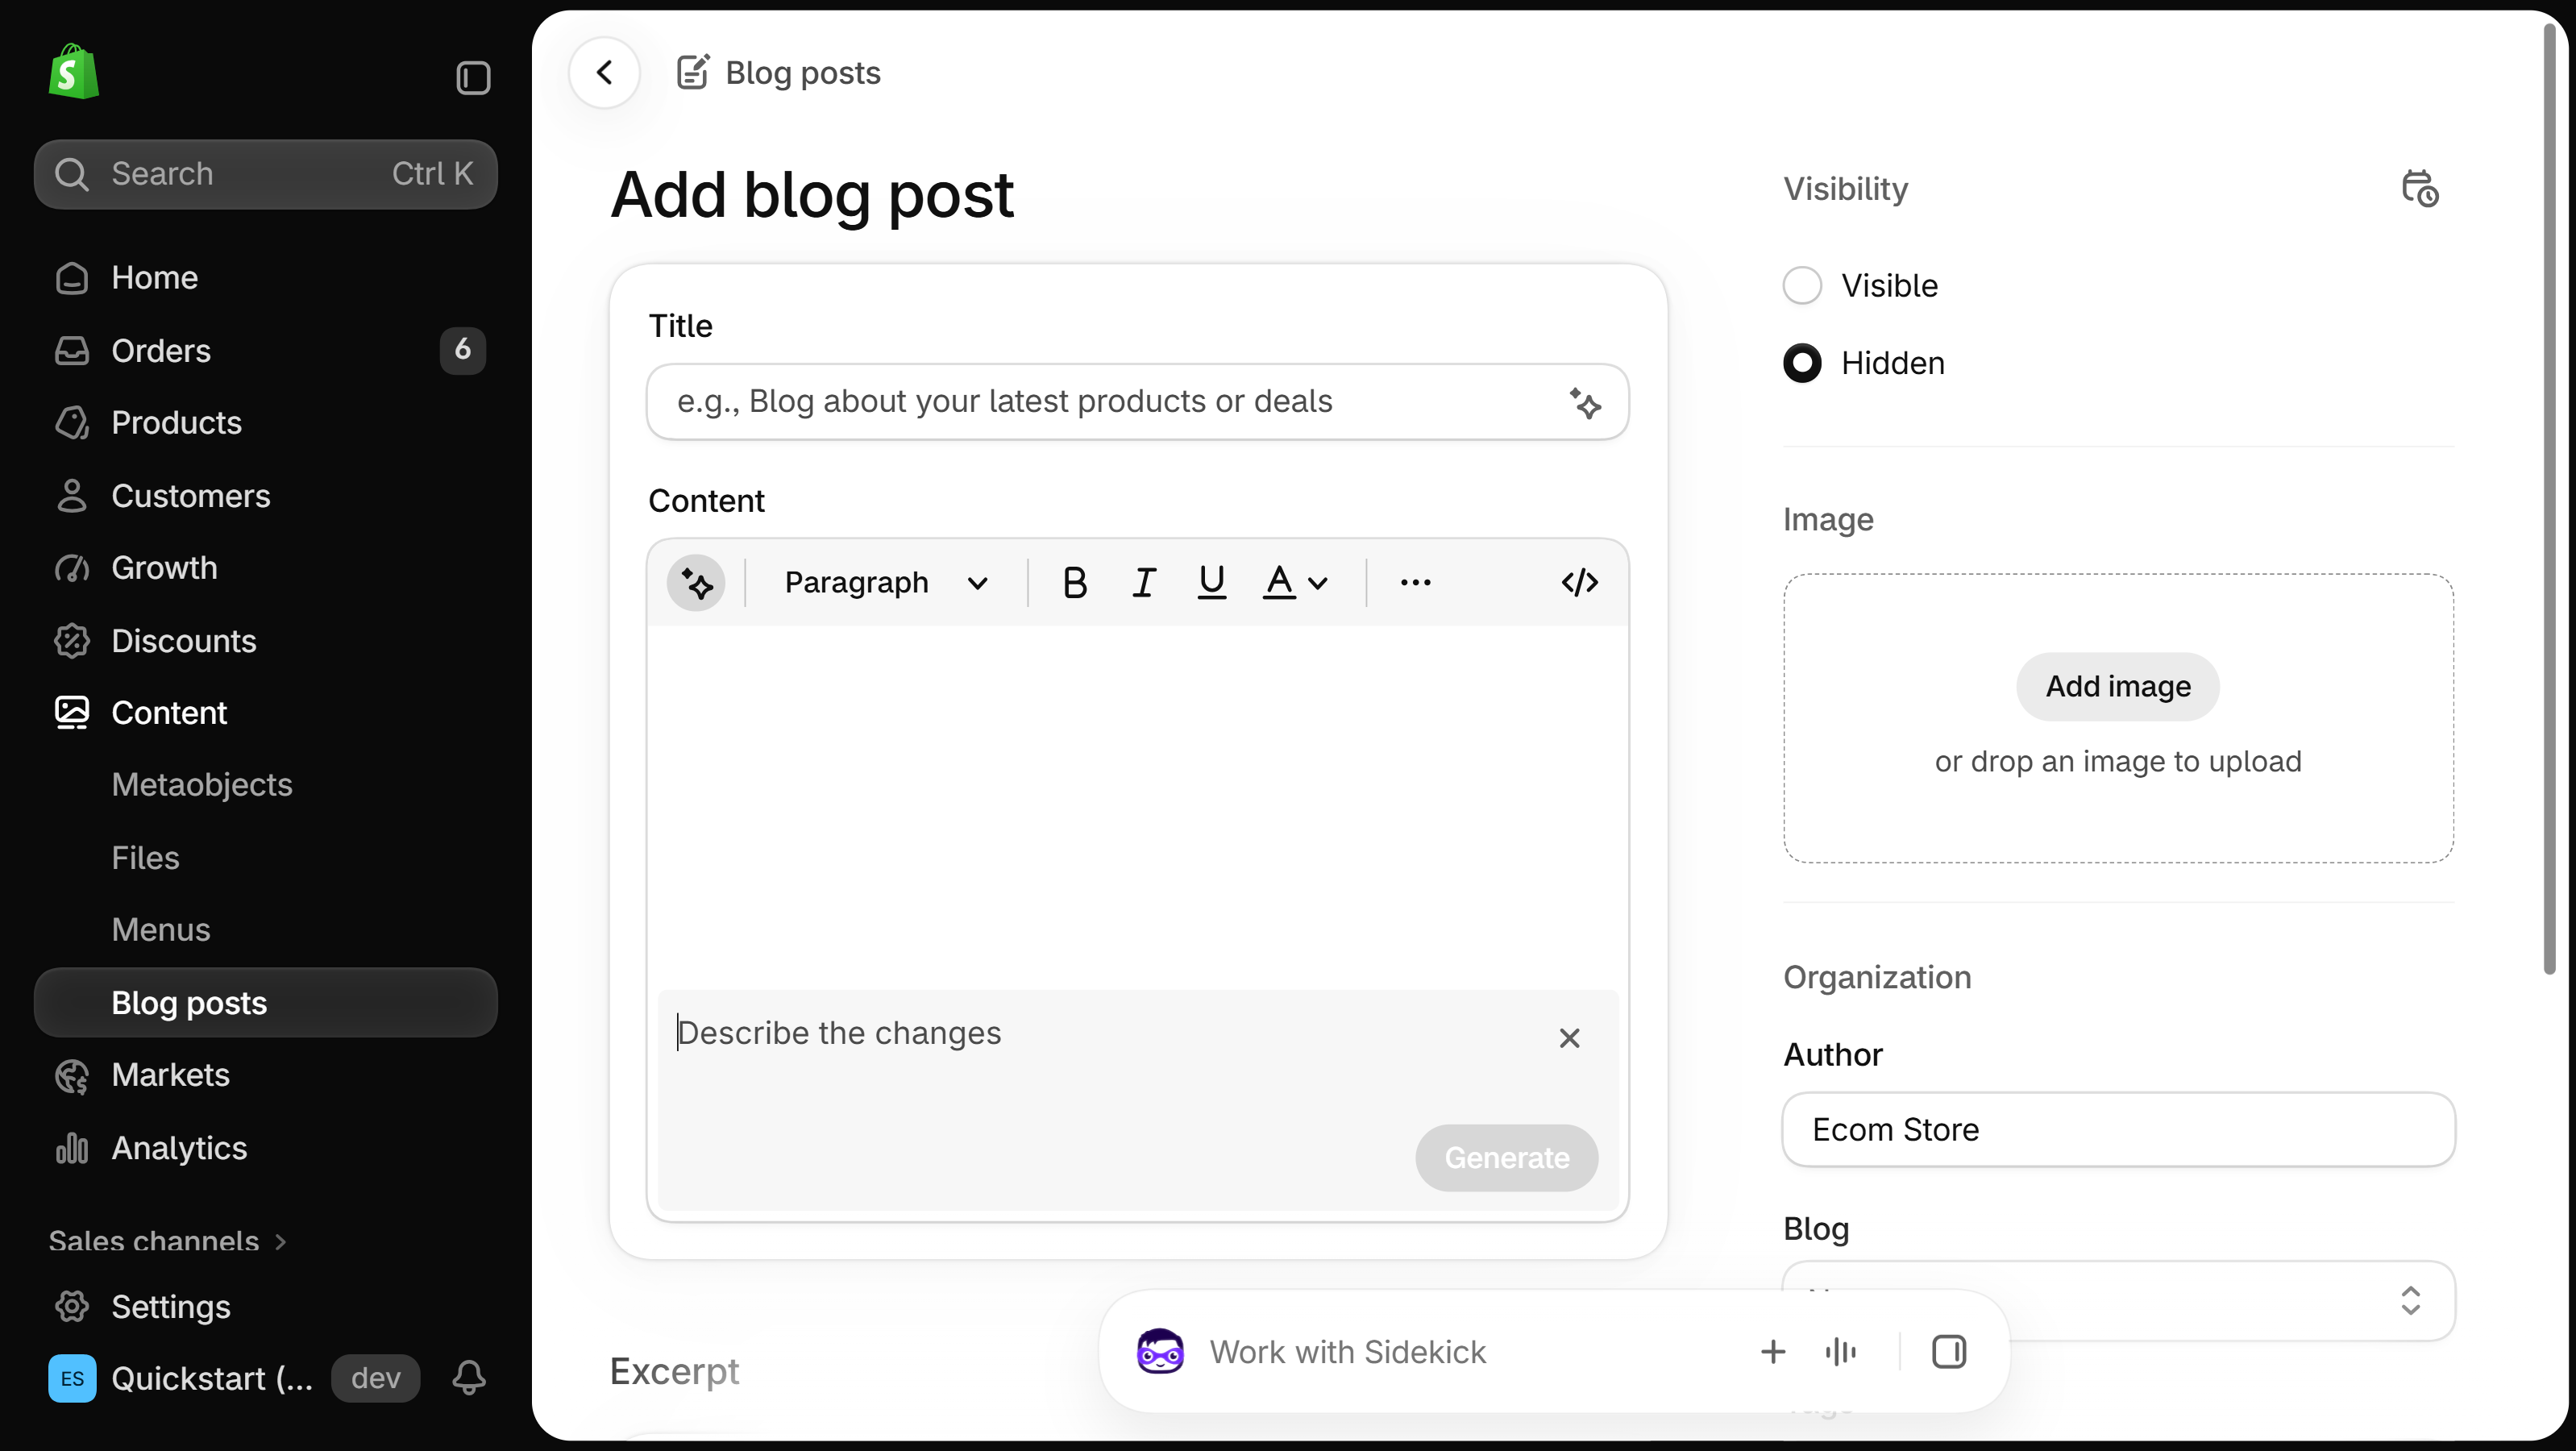Image resolution: width=2576 pixels, height=1451 pixels.
Task: Expand Sales channels section
Action: tap(168, 1241)
